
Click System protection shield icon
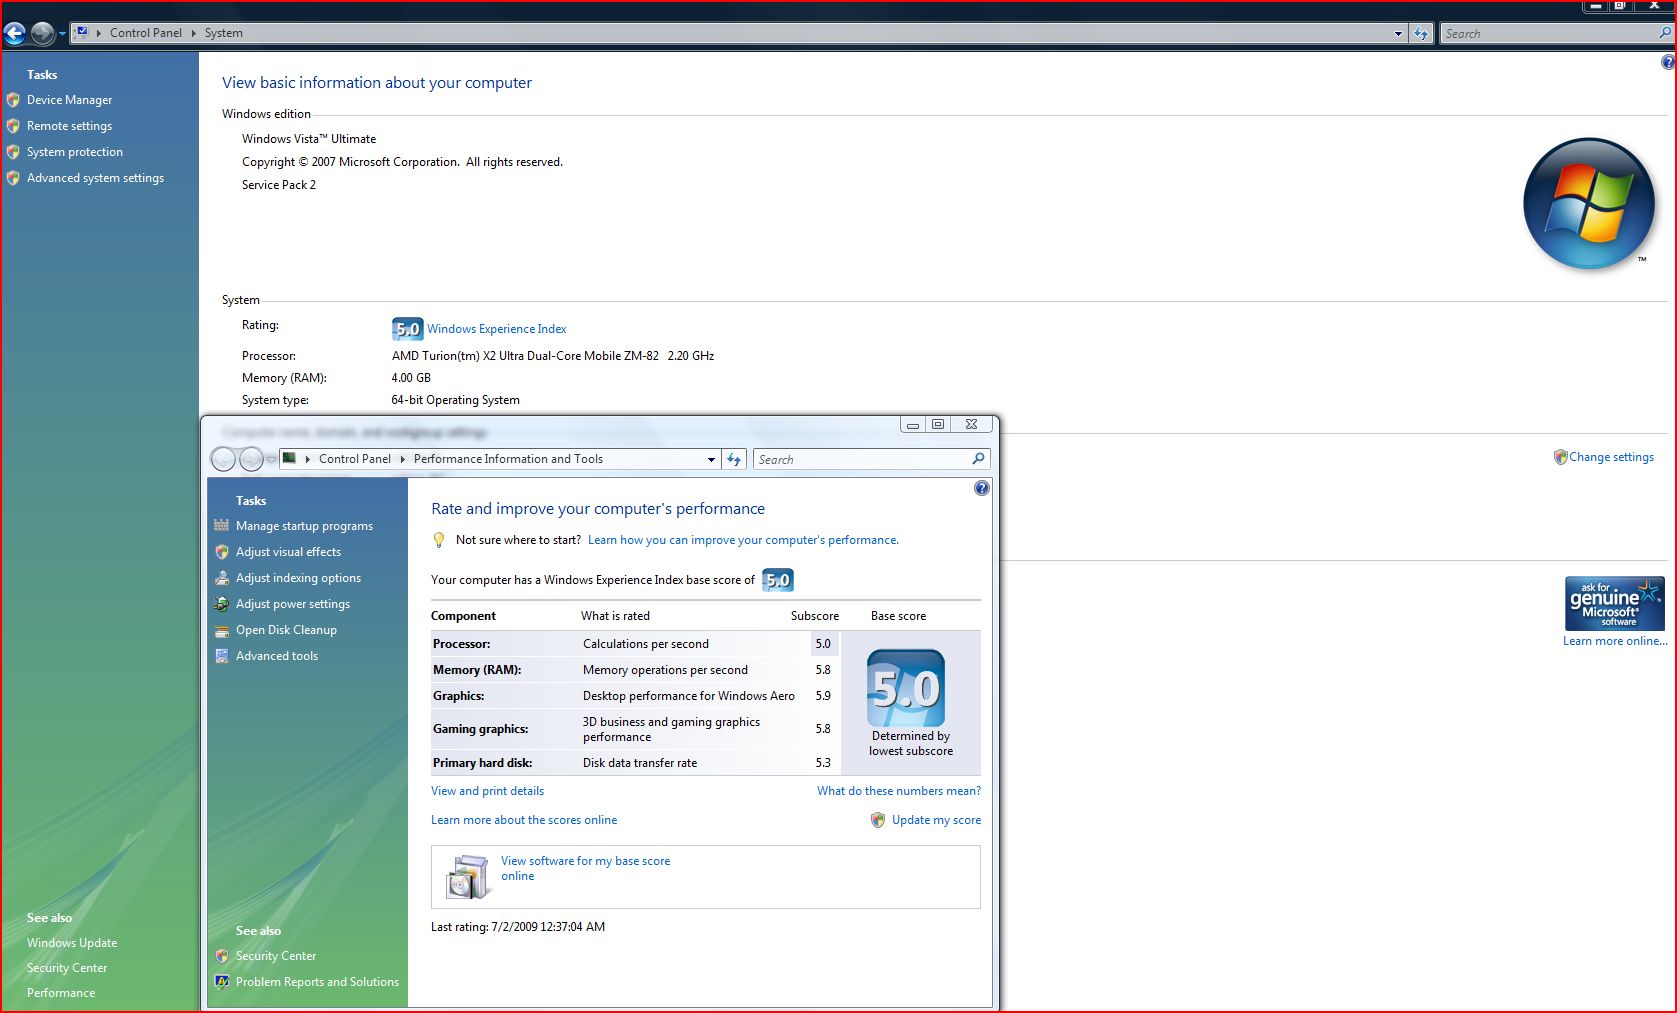click(13, 152)
